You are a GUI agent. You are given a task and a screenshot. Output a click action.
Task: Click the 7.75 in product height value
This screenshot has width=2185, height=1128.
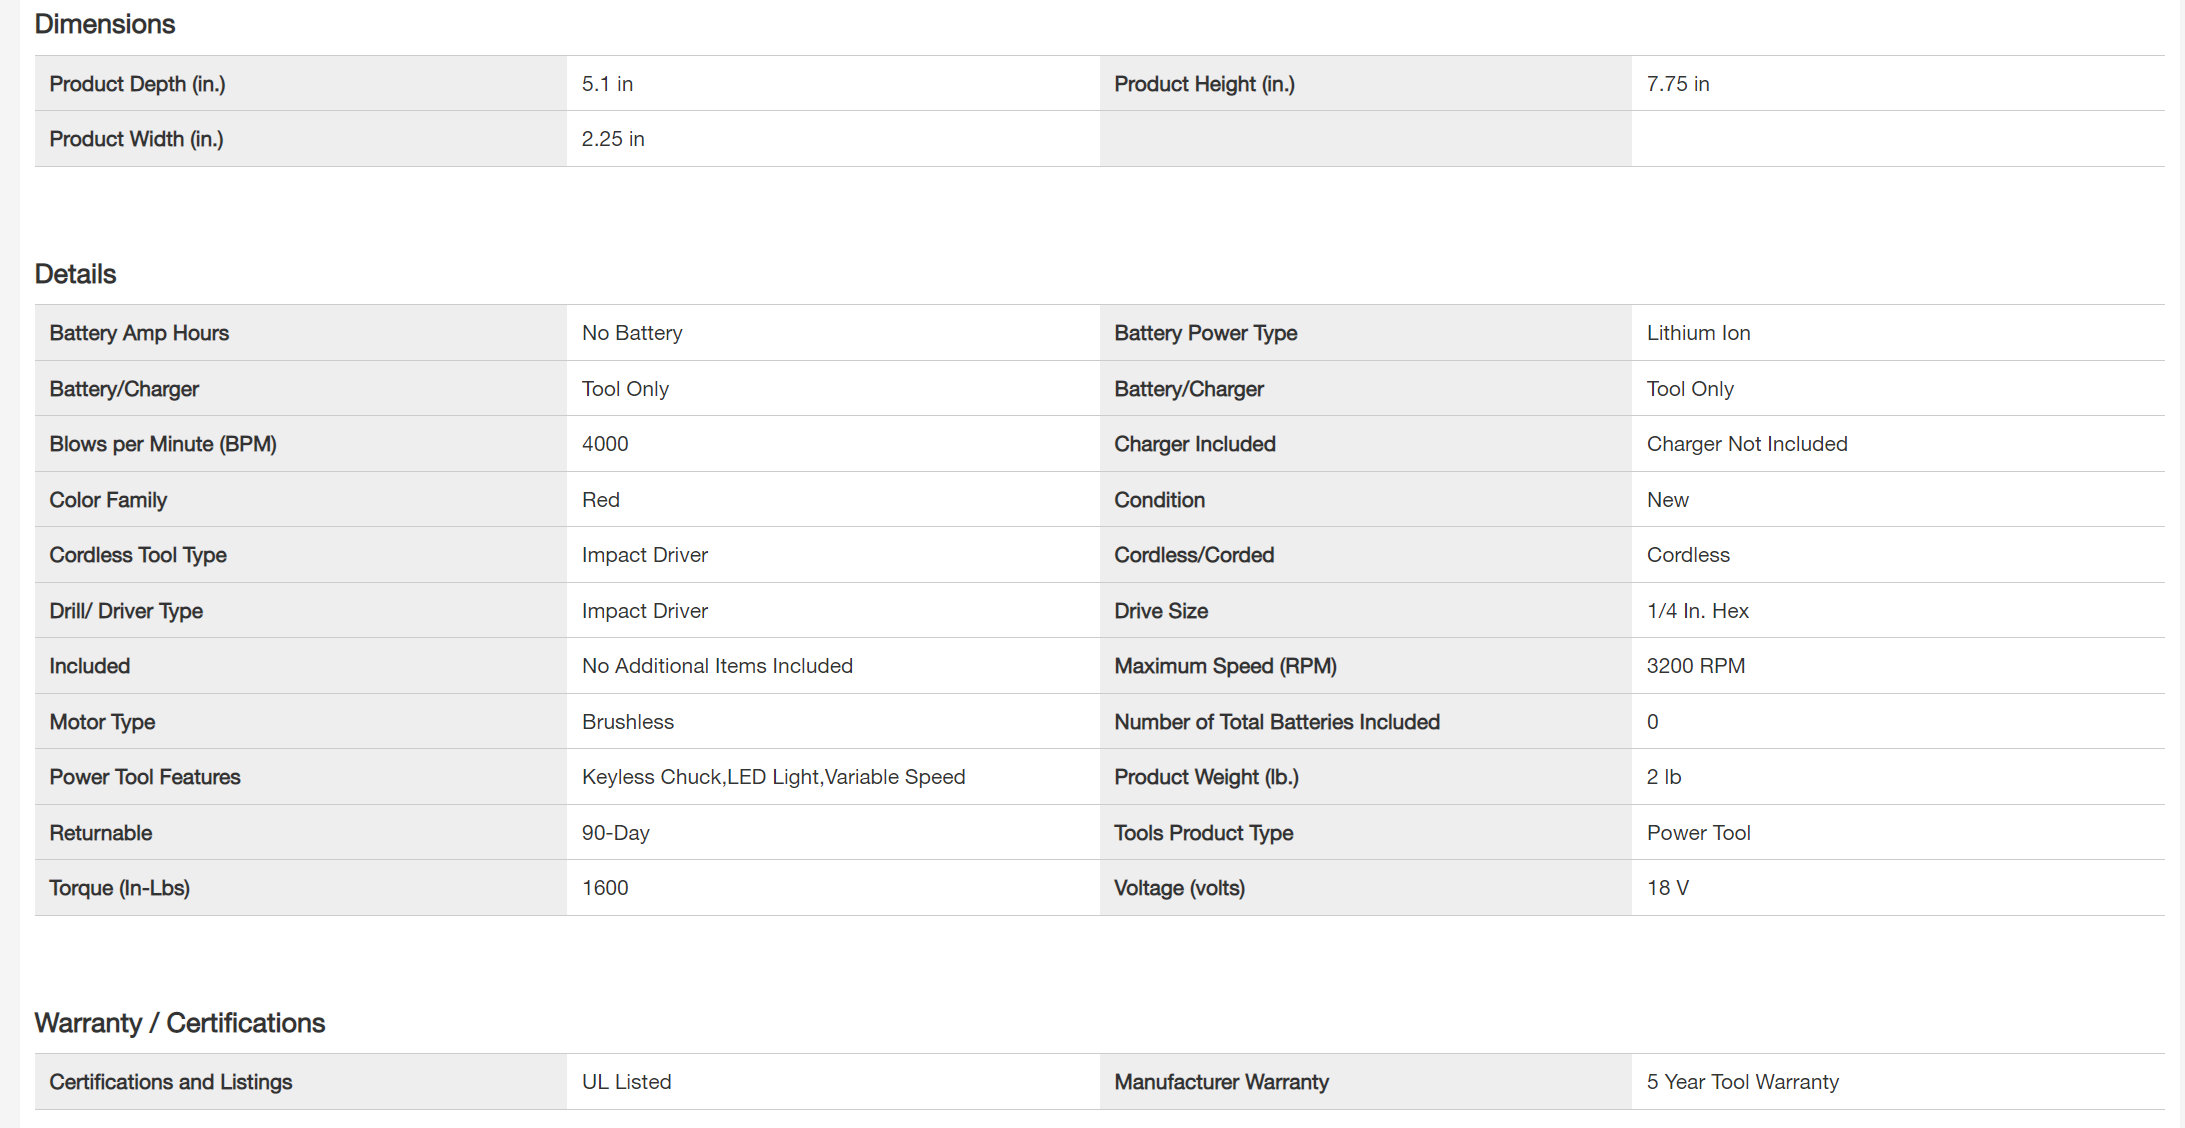(1678, 84)
